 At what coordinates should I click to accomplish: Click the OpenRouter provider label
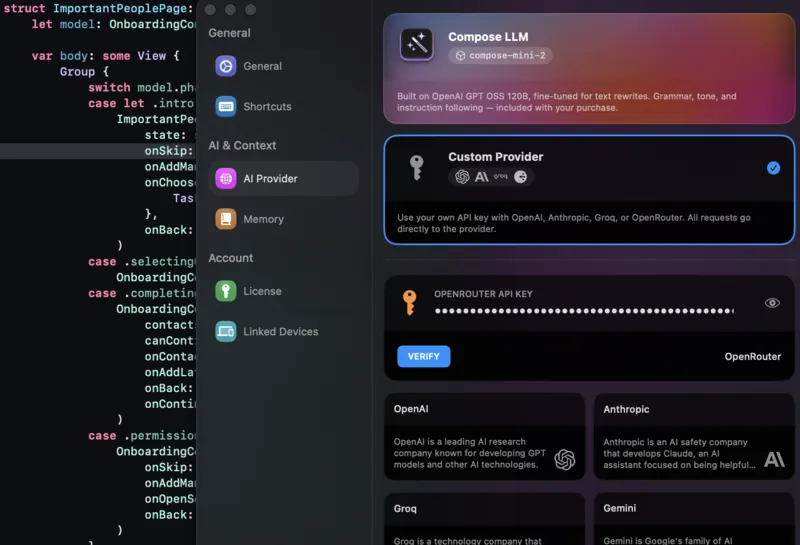pyautogui.click(x=753, y=357)
